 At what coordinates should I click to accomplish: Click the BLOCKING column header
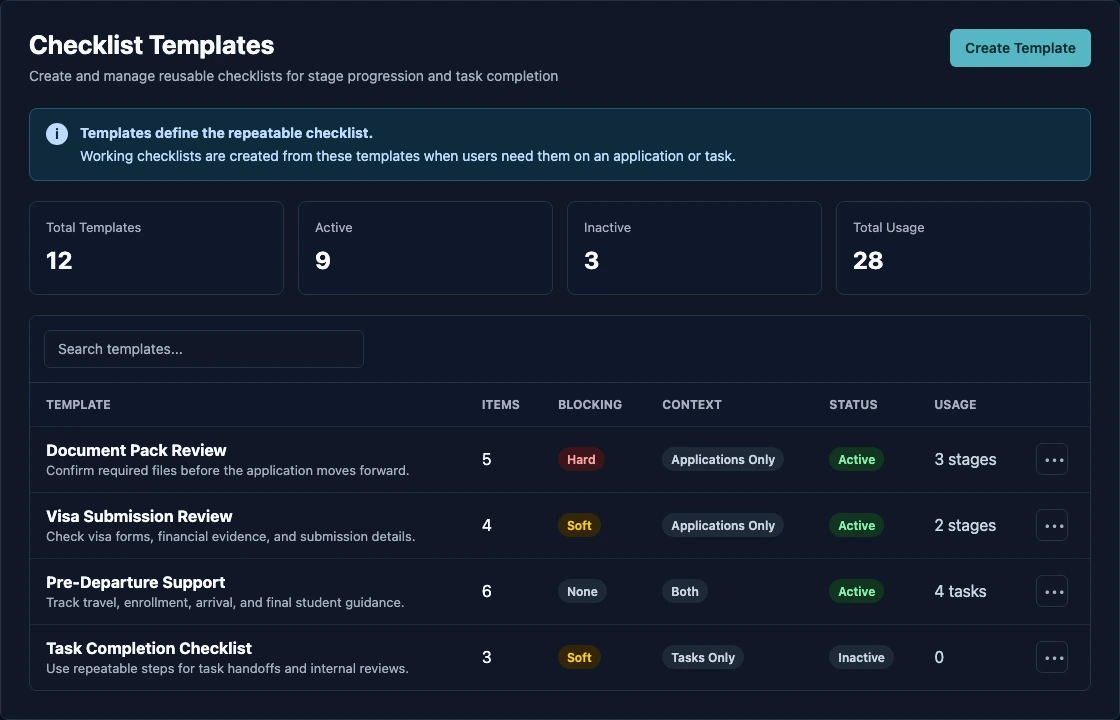point(590,404)
